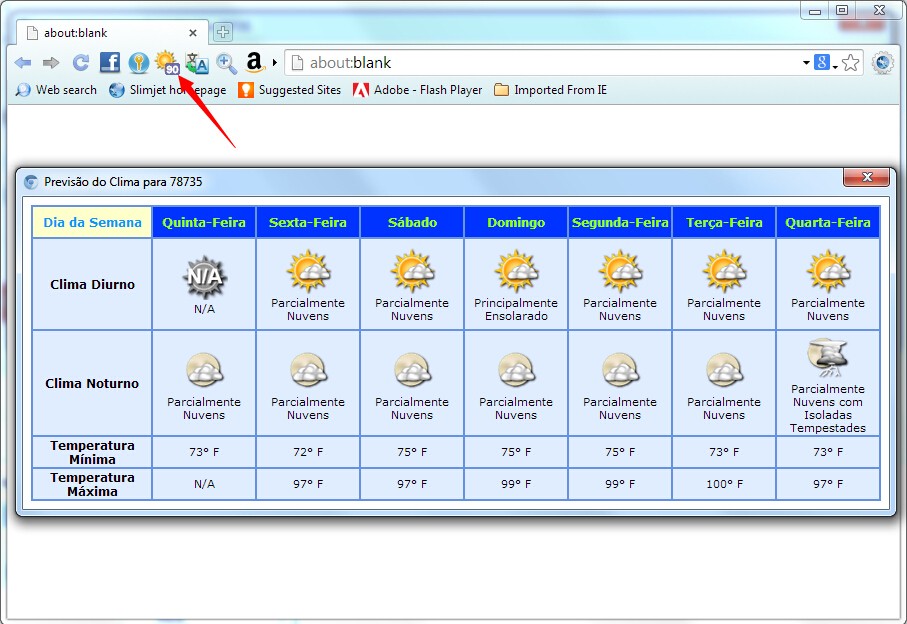Click the dialog title bar browser icon
The height and width of the screenshot is (624, 907).
coord(31,182)
